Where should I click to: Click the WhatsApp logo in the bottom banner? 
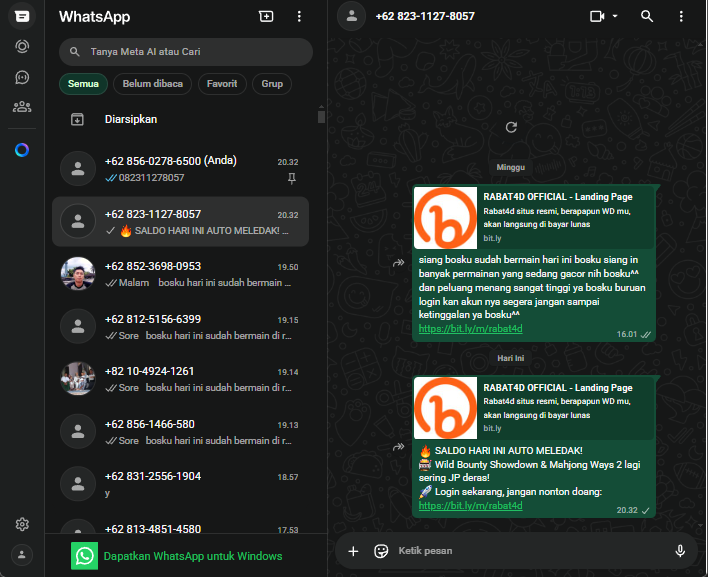point(84,556)
